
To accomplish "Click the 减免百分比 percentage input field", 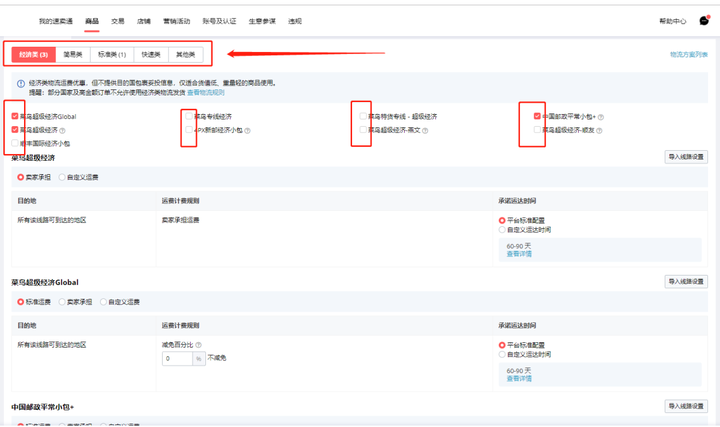I will [x=177, y=359].
